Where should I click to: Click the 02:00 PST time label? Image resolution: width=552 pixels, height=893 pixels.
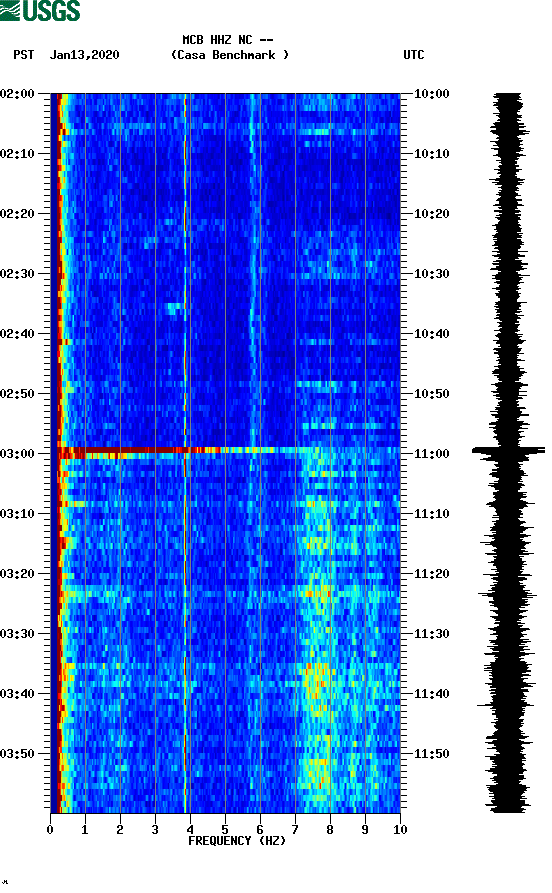18,93
